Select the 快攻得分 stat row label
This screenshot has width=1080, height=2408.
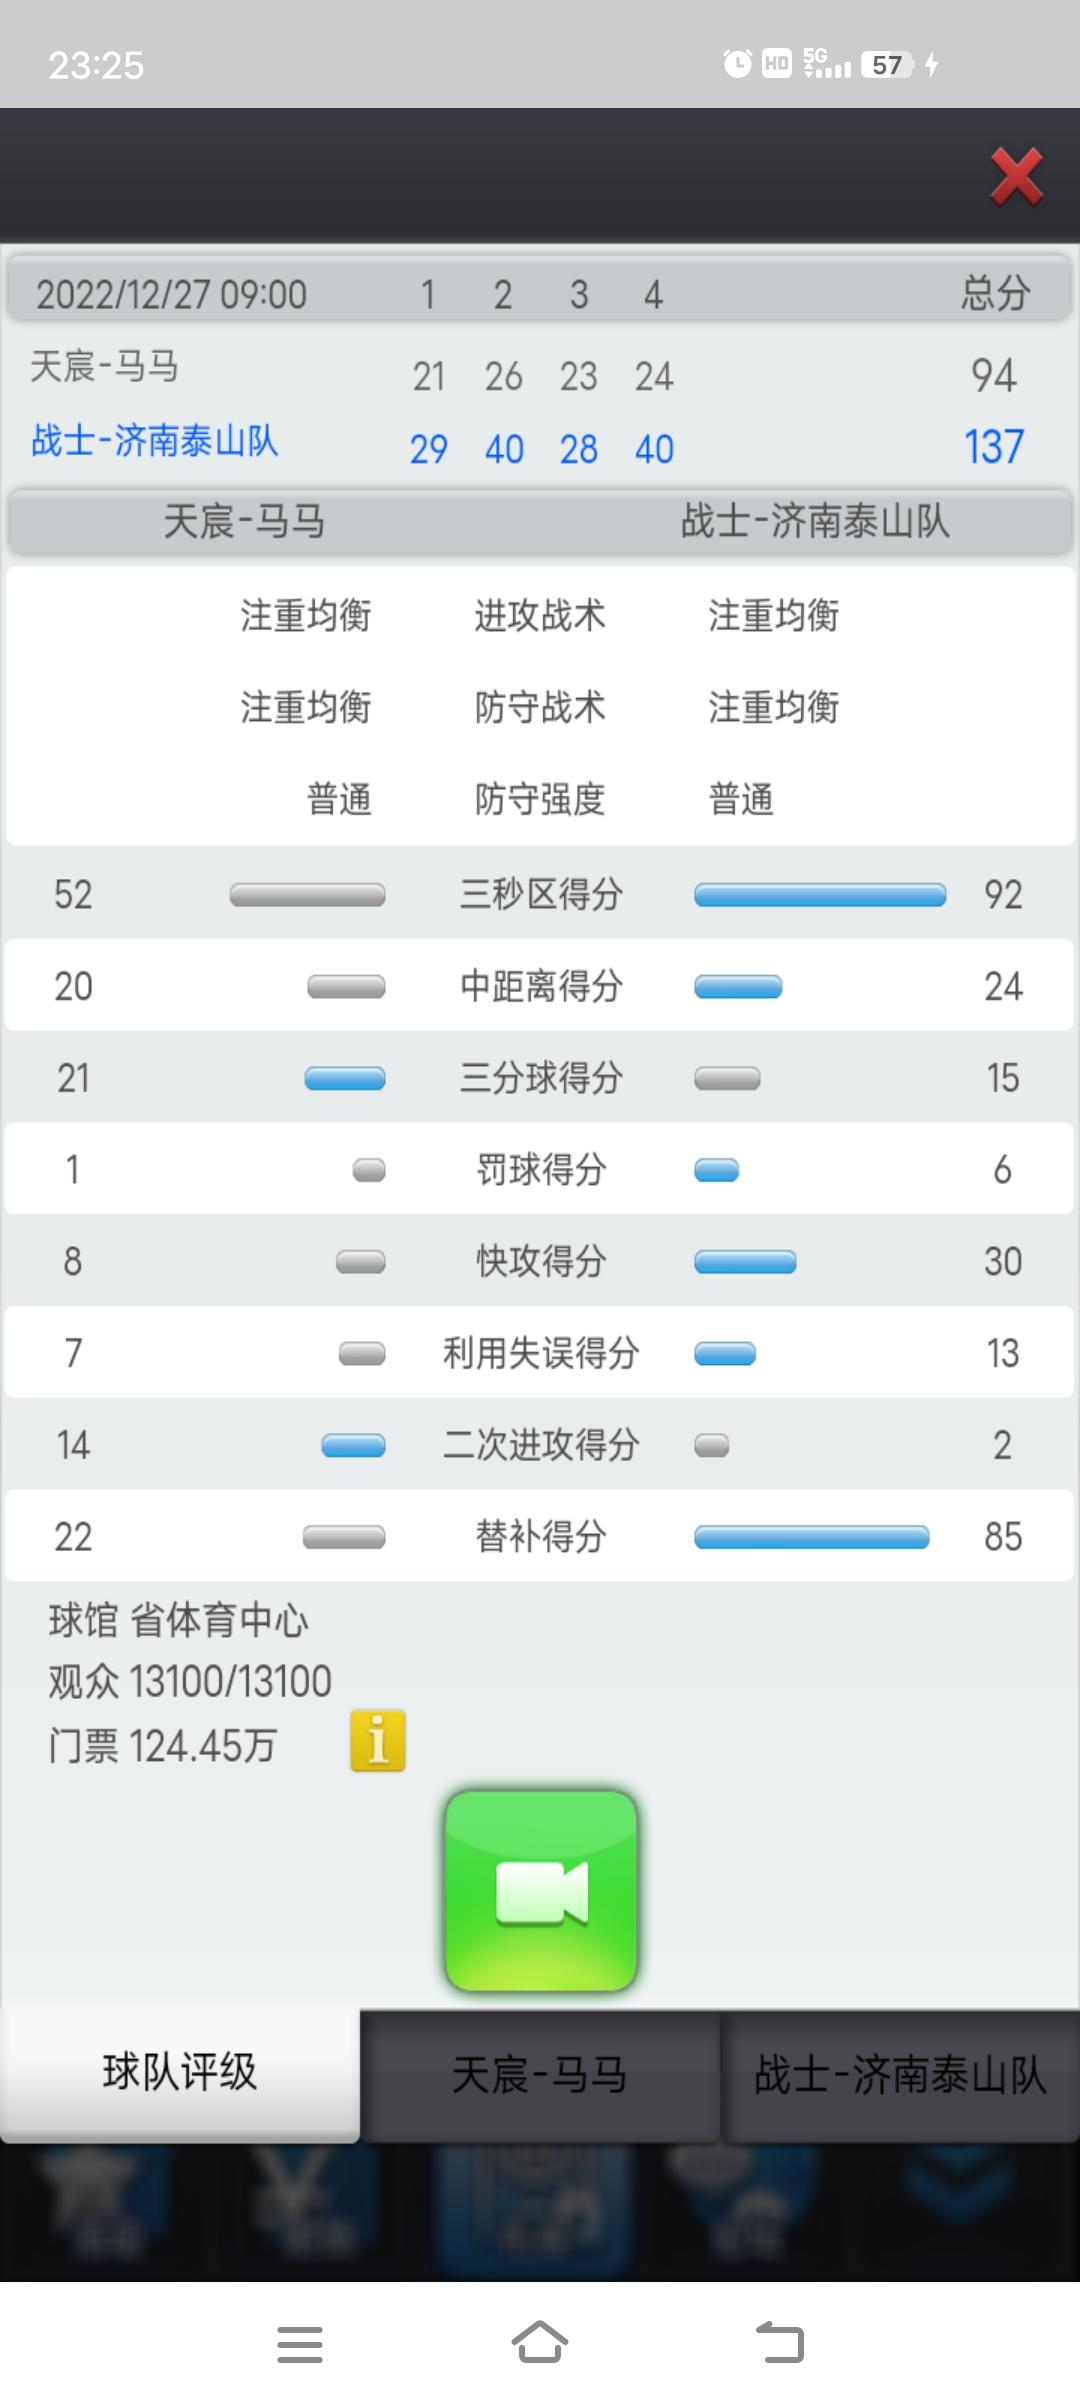click(541, 1261)
